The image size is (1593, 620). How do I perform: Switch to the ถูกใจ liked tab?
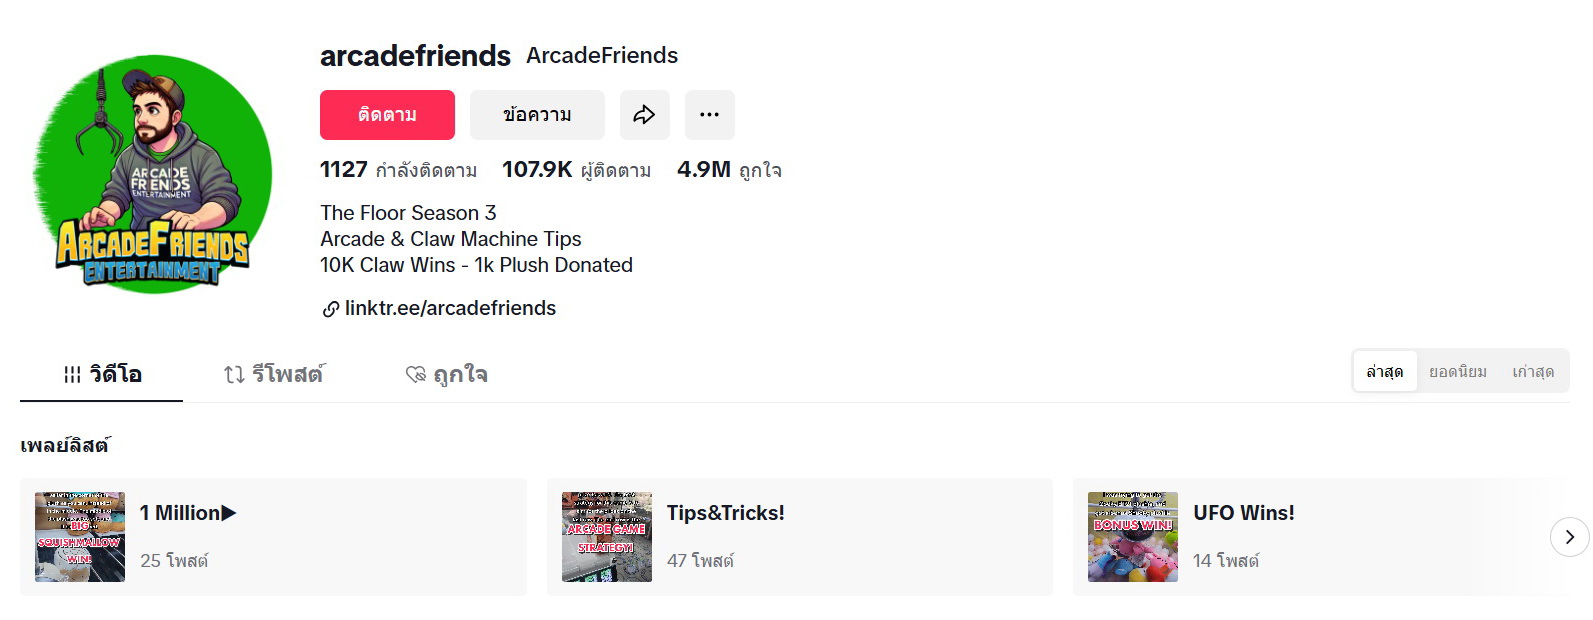point(460,375)
